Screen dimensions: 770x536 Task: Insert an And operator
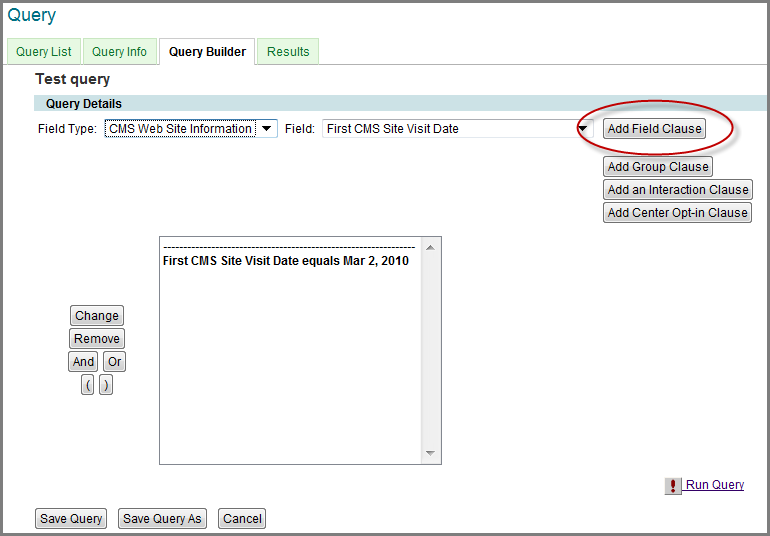pyautogui.click(x=83, y=362)
